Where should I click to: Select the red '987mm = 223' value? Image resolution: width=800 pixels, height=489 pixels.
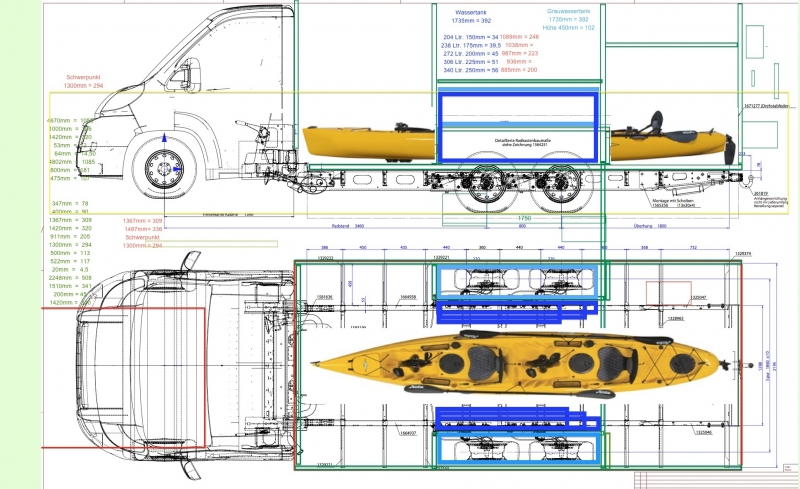point(520,53)
